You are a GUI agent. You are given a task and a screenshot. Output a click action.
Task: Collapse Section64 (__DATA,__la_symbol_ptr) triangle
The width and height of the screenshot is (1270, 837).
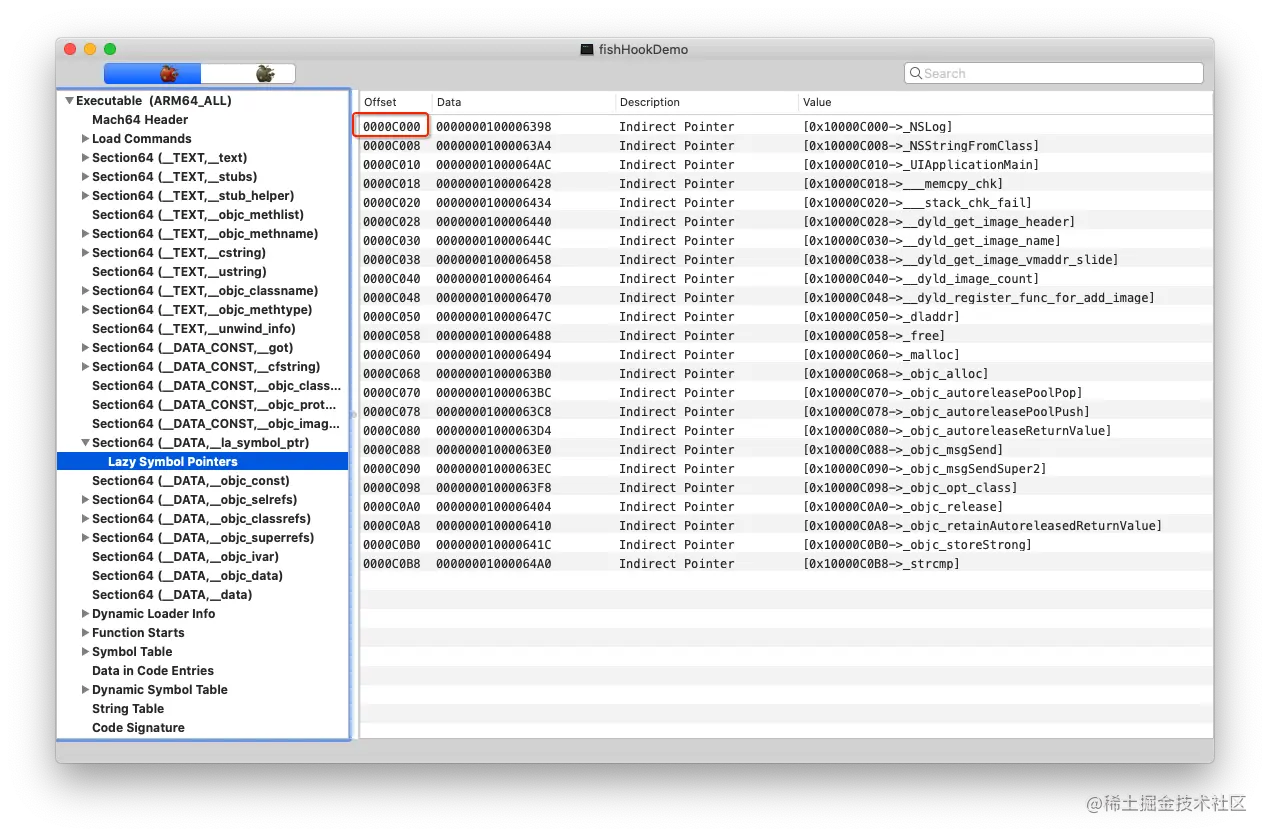point(85,443)
